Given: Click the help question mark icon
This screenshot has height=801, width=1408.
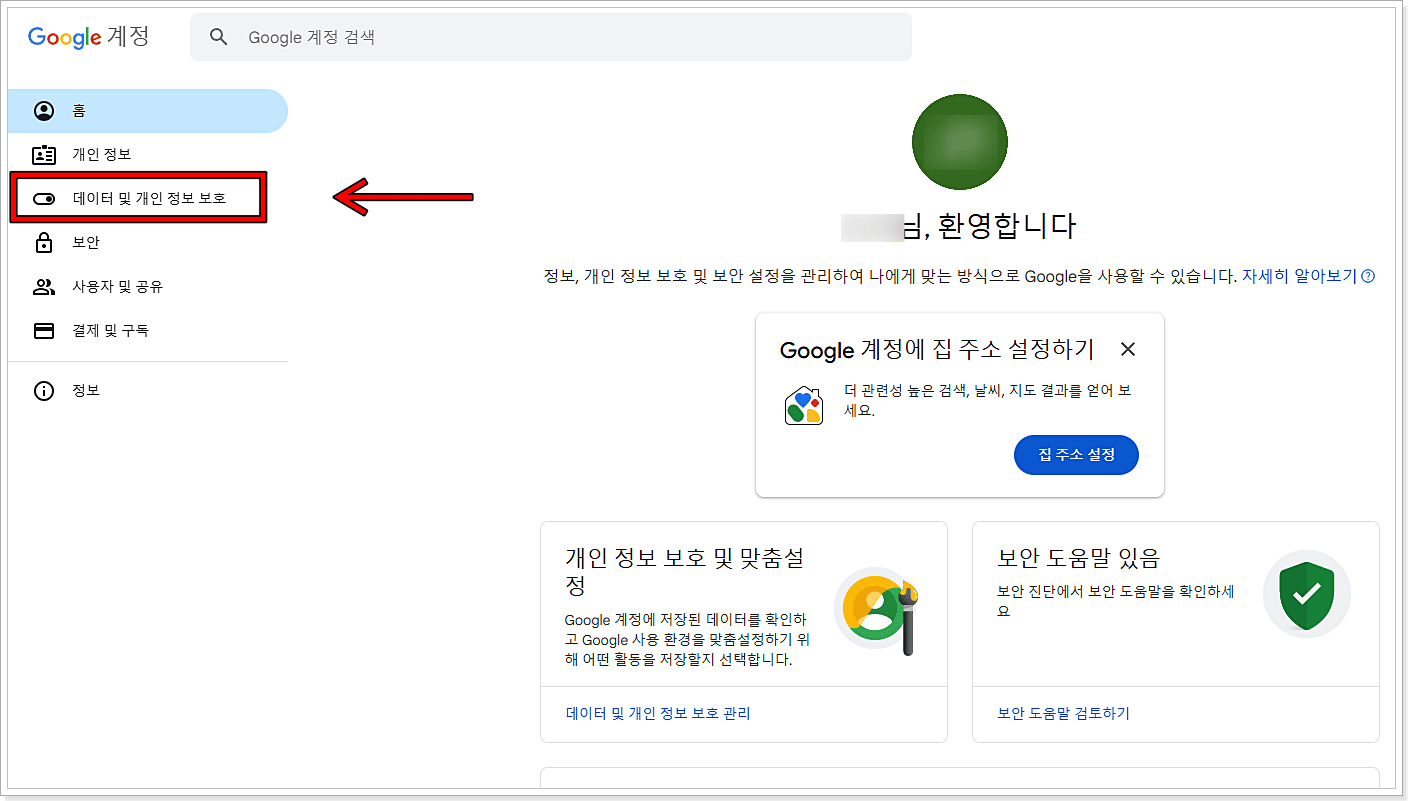Looking at the screenshot, I should point(1368,276).
